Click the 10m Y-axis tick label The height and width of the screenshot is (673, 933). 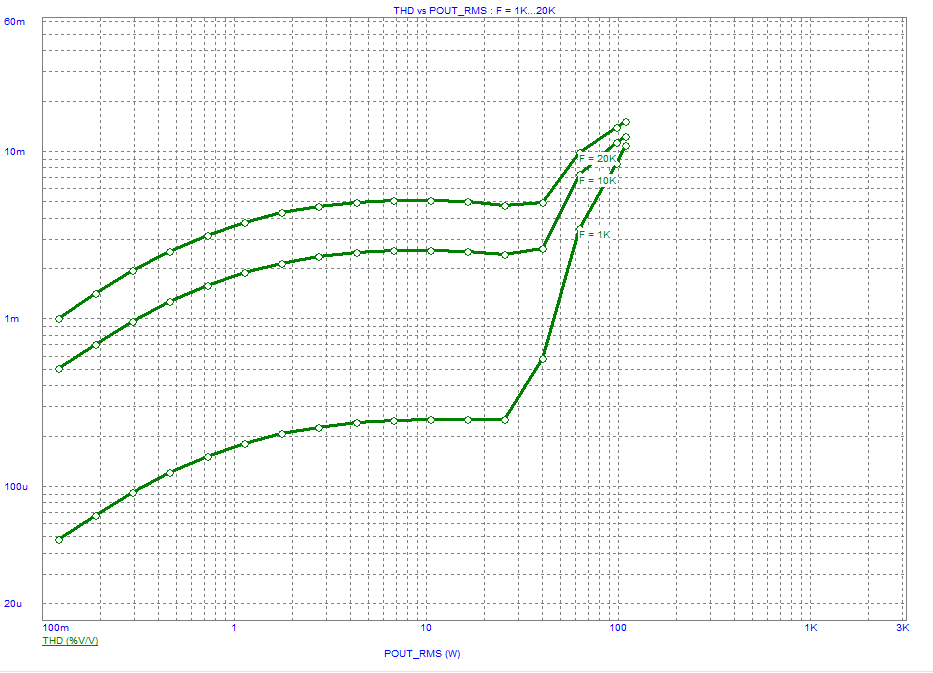pos(15,152)
